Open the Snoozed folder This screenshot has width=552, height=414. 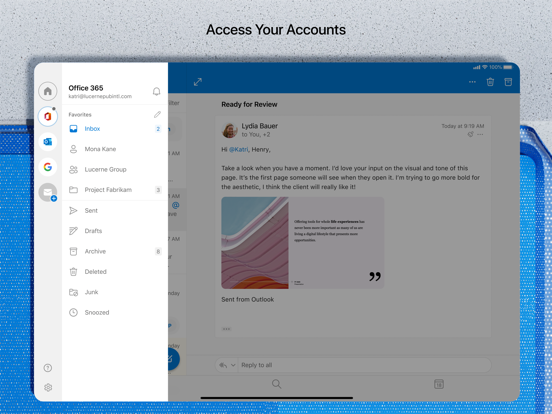pos(115,313)
